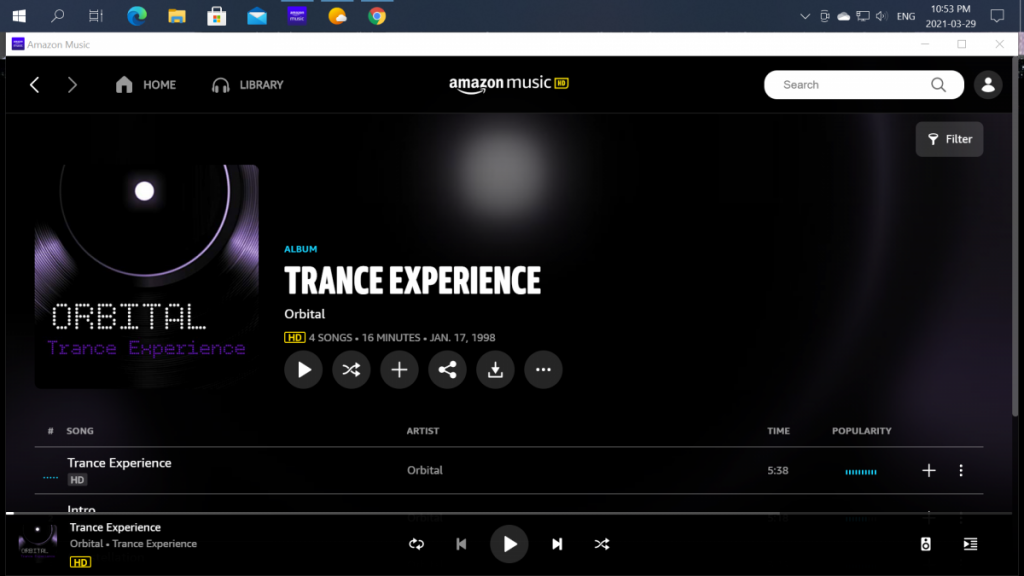The width and height of the screenshot is (1024, 576).
Task: Click the vertical scrollbar of the album page
Action: pyautogui.click(x=1015, y=236)
